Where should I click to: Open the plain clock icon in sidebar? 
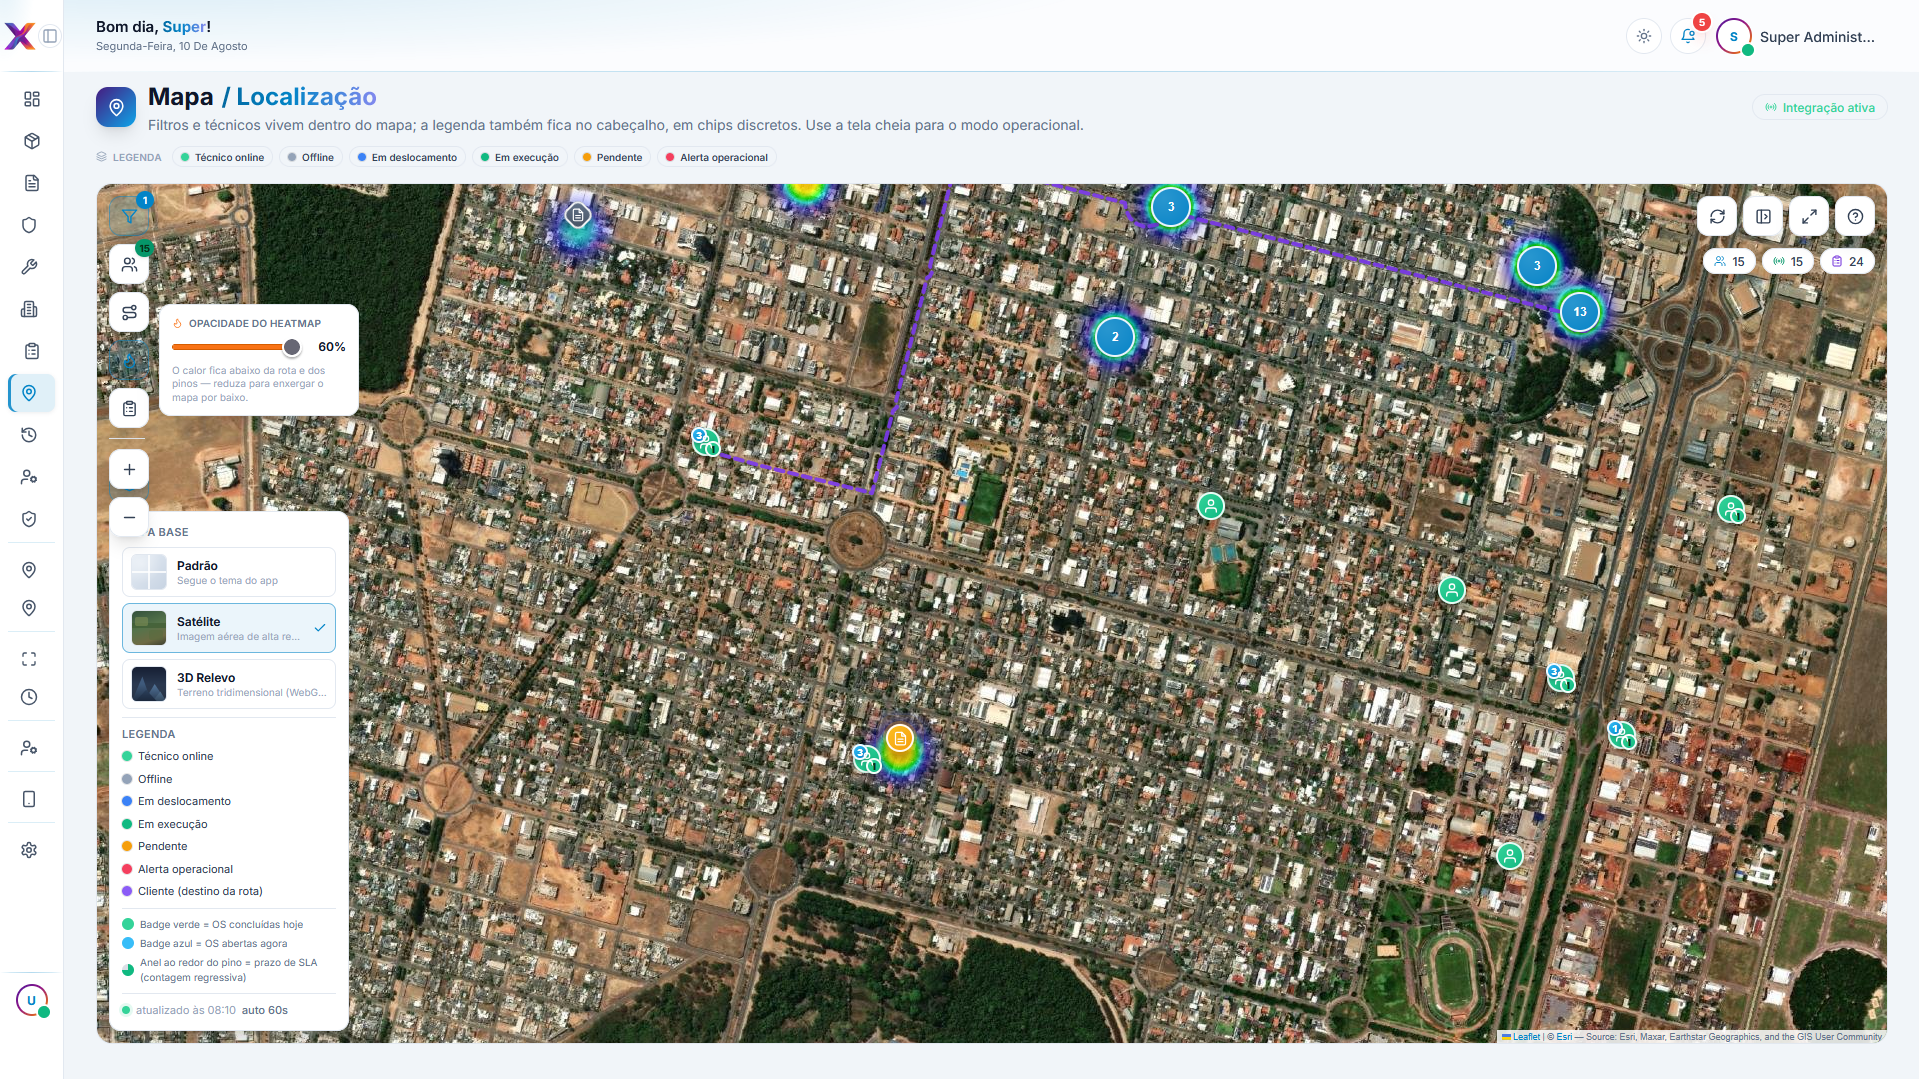coord(29,697)
